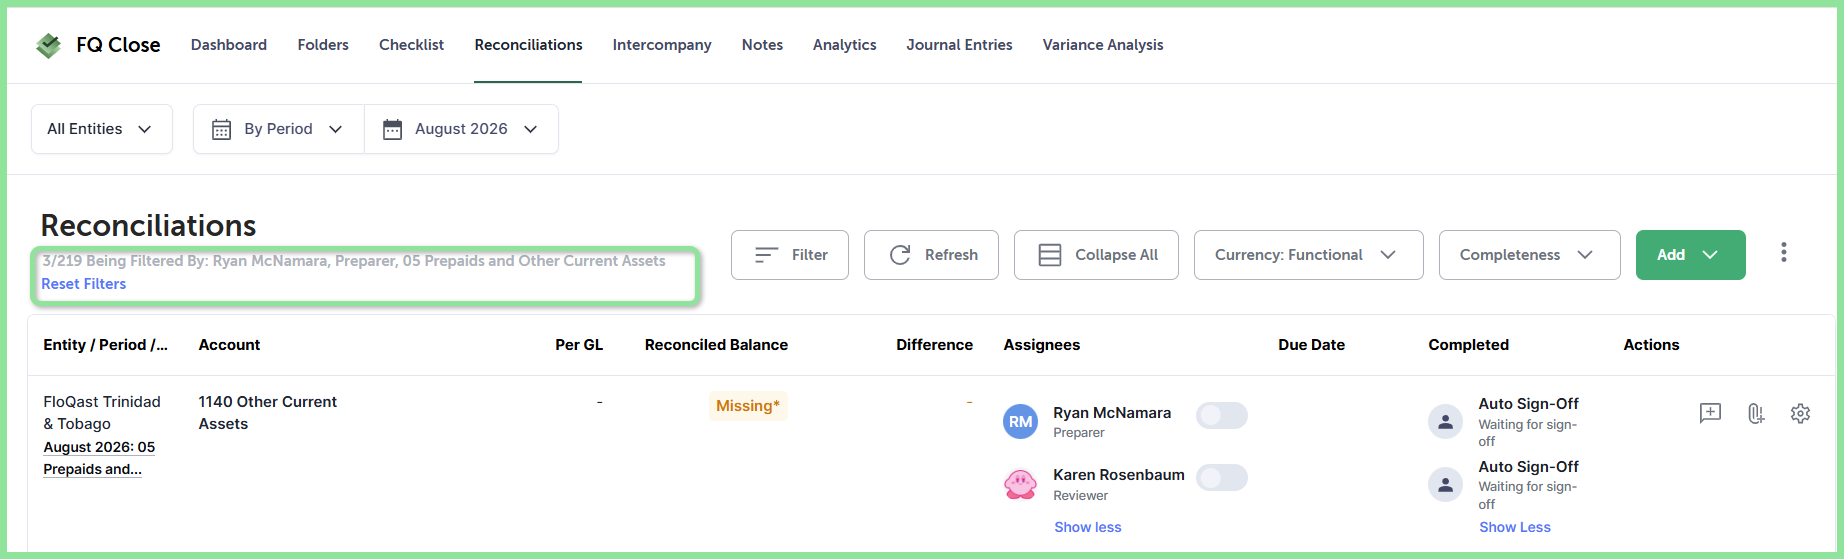Click the FQ Close logo icon
Viewport: 1844px width, 559px height.
[48, 45]
